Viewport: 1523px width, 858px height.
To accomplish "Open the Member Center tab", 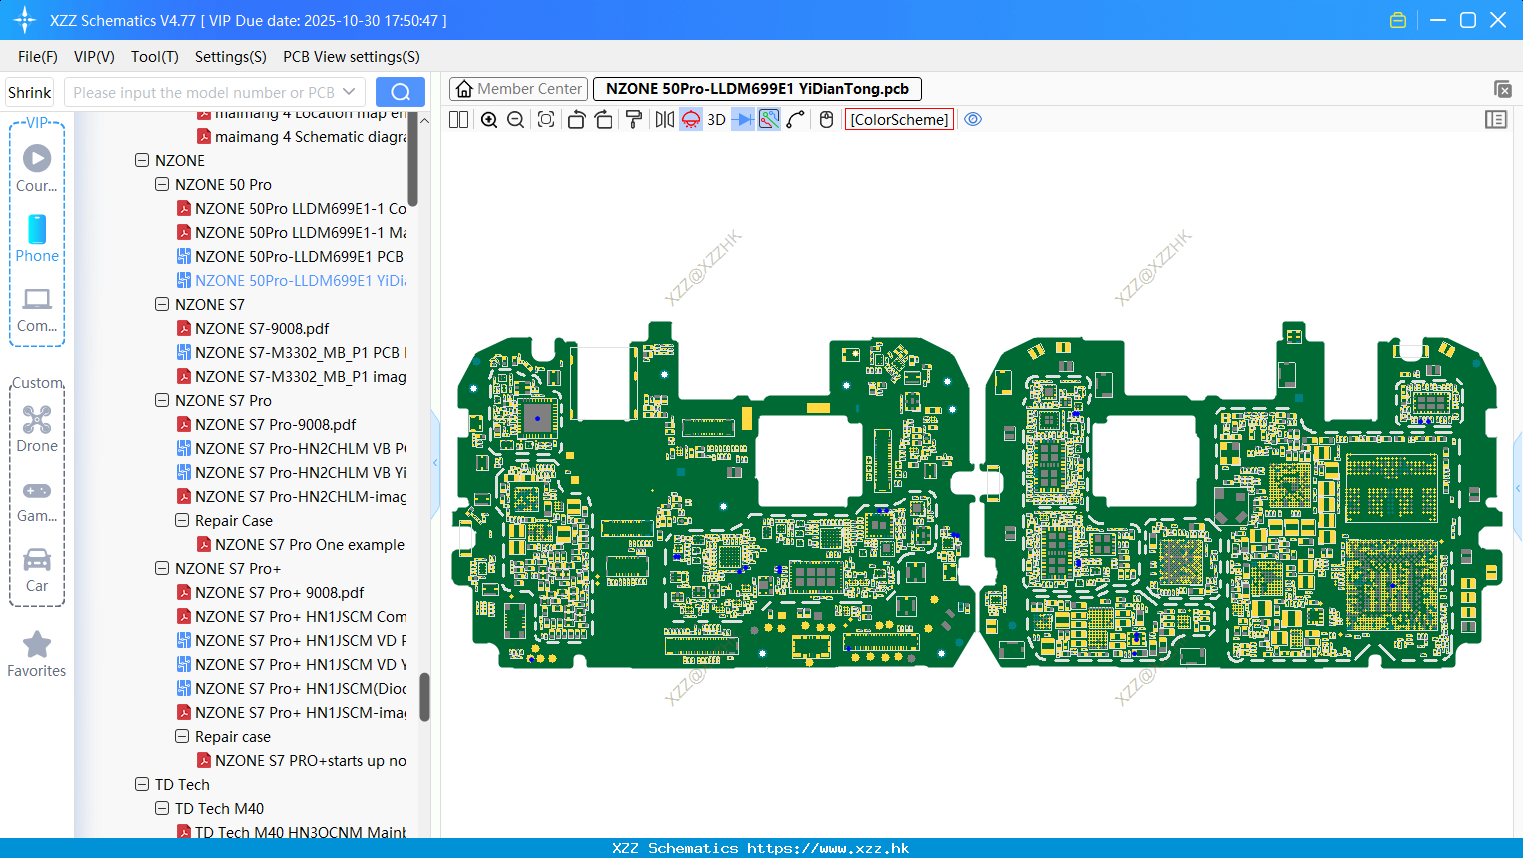I will pos(519,89).
